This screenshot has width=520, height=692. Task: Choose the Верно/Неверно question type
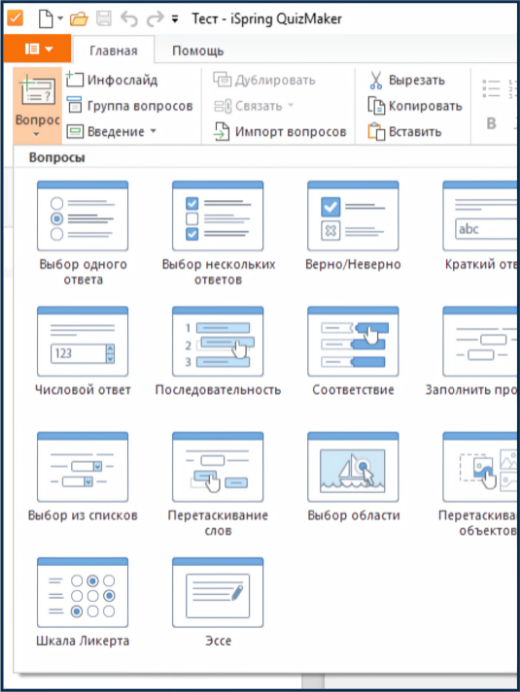pyautogui.click(x=353, y=226)
